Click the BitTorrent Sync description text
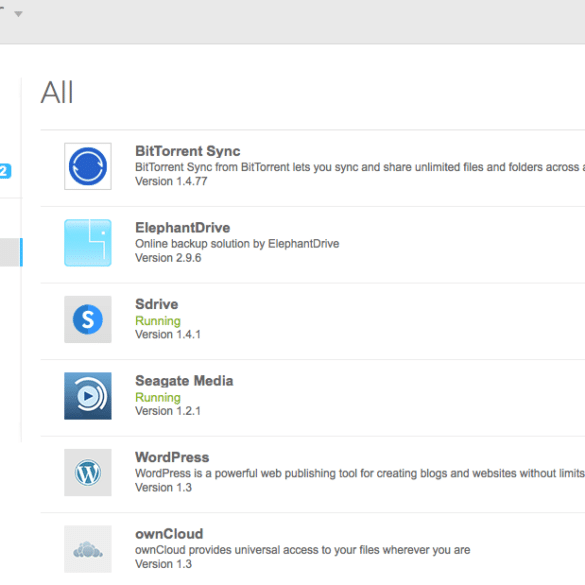 [360, 167]
